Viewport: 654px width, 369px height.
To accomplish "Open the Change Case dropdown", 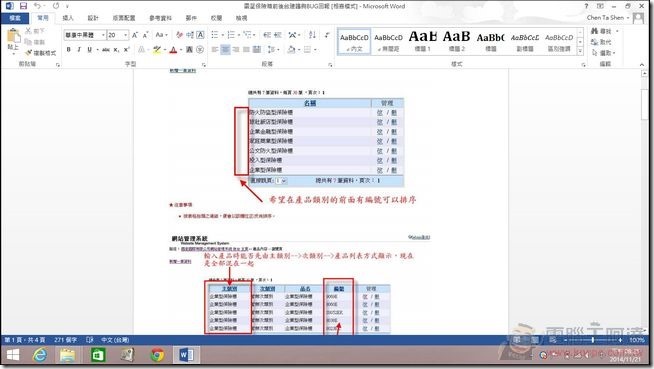I will coord(161,35).
